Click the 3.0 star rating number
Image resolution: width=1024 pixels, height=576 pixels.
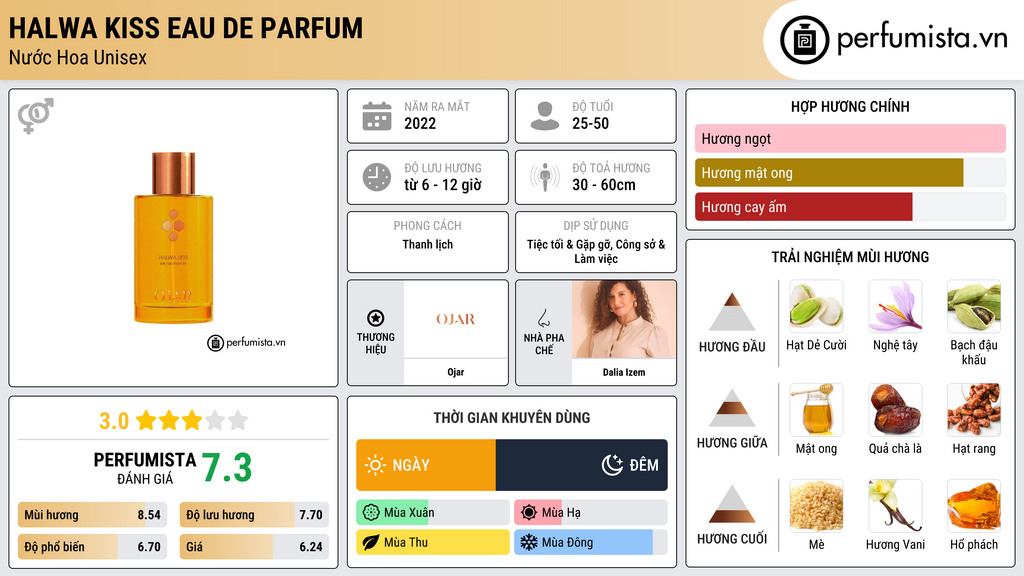pyautogui.click(x=114, y=421)
